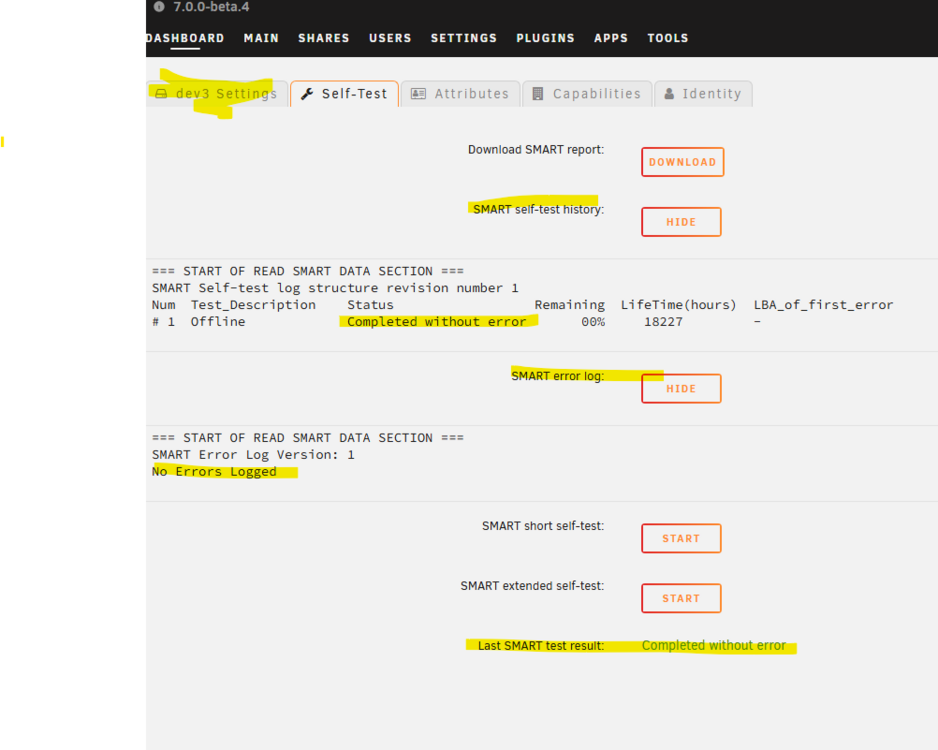Click the wrench icon on Self-Test tab

(x=307, y=94)
